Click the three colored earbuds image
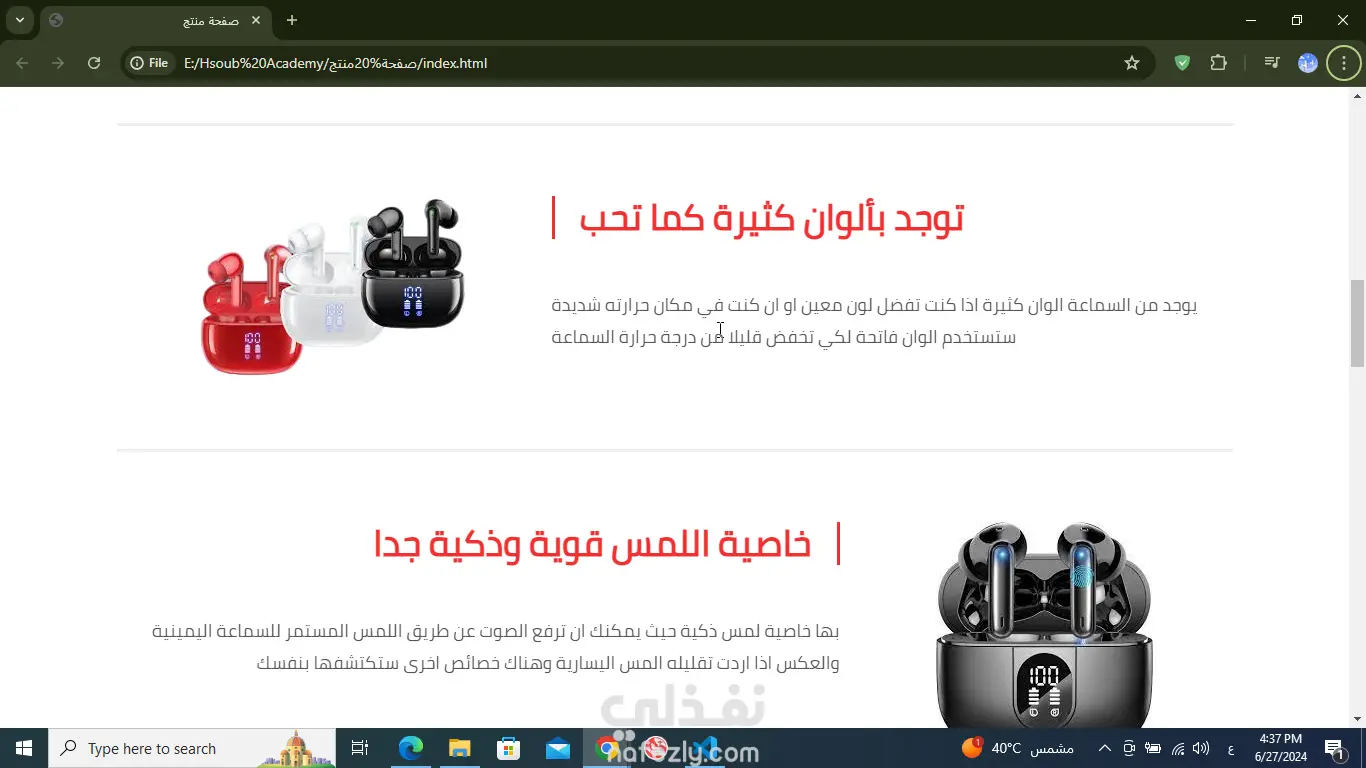The height and width of the screenshot is (768, 1366). pyautogui.click(x=334, y=287)
